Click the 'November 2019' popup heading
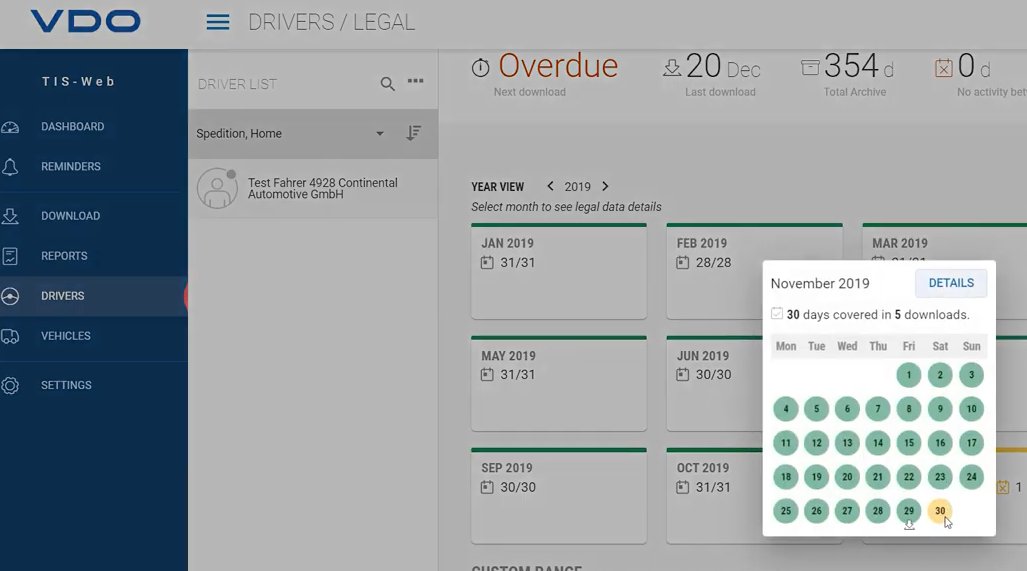The height and width of the screenshot is (571, 1027). point(820,284)
